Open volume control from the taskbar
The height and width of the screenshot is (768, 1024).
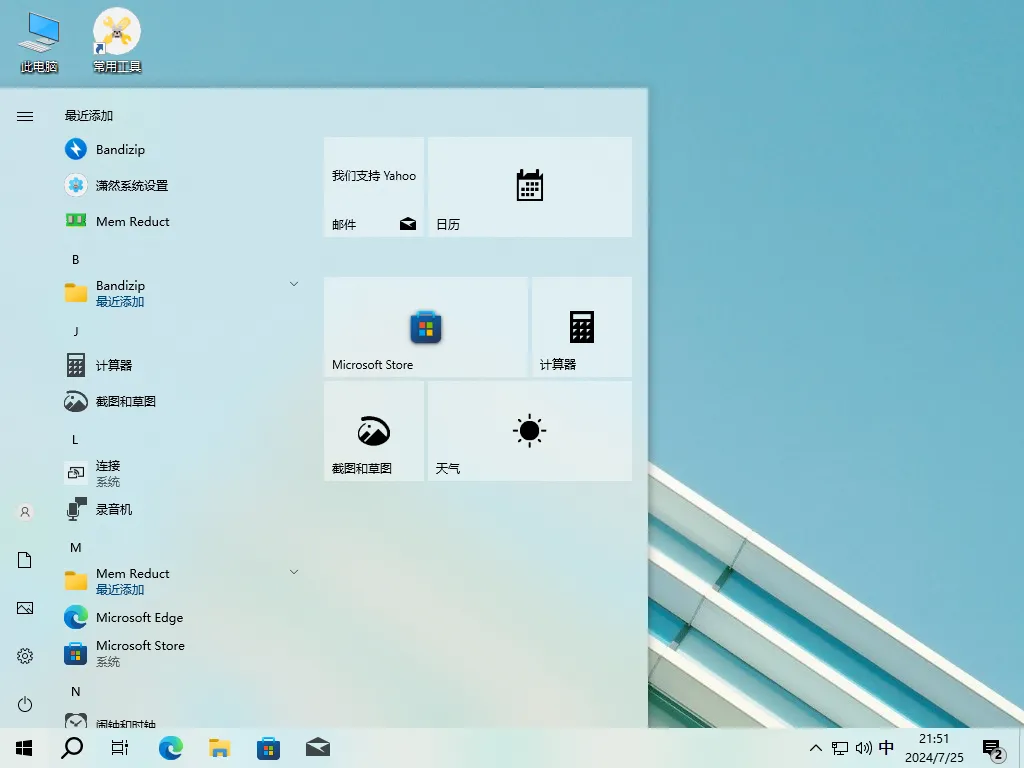point(864,747)
